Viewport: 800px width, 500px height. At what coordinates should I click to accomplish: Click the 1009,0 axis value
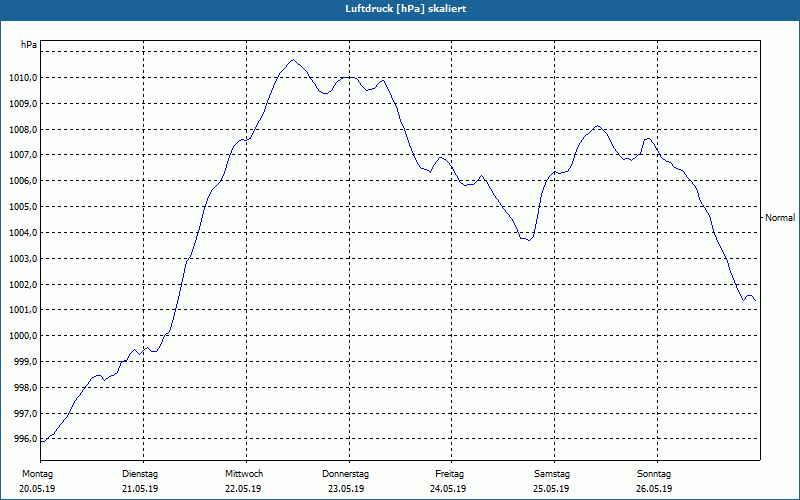coord(23,104)
